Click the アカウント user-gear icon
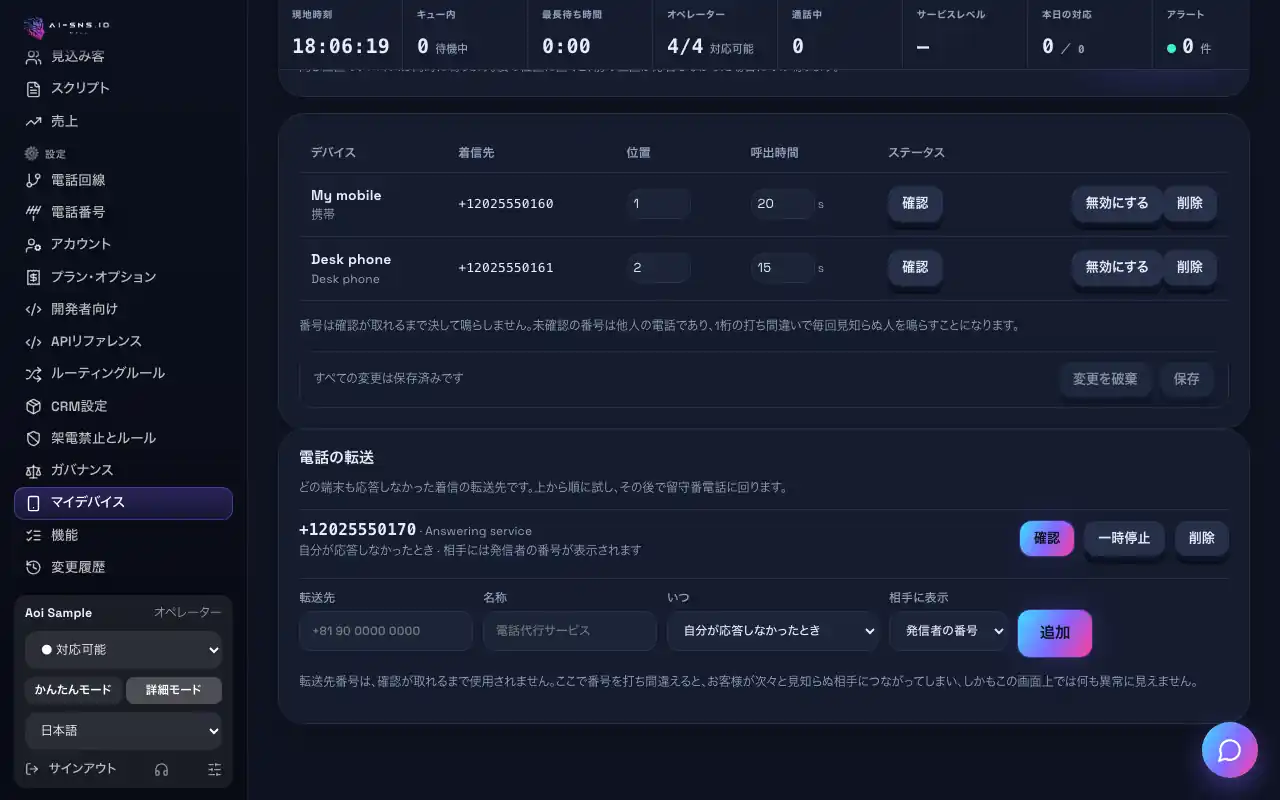 point(33,245)
